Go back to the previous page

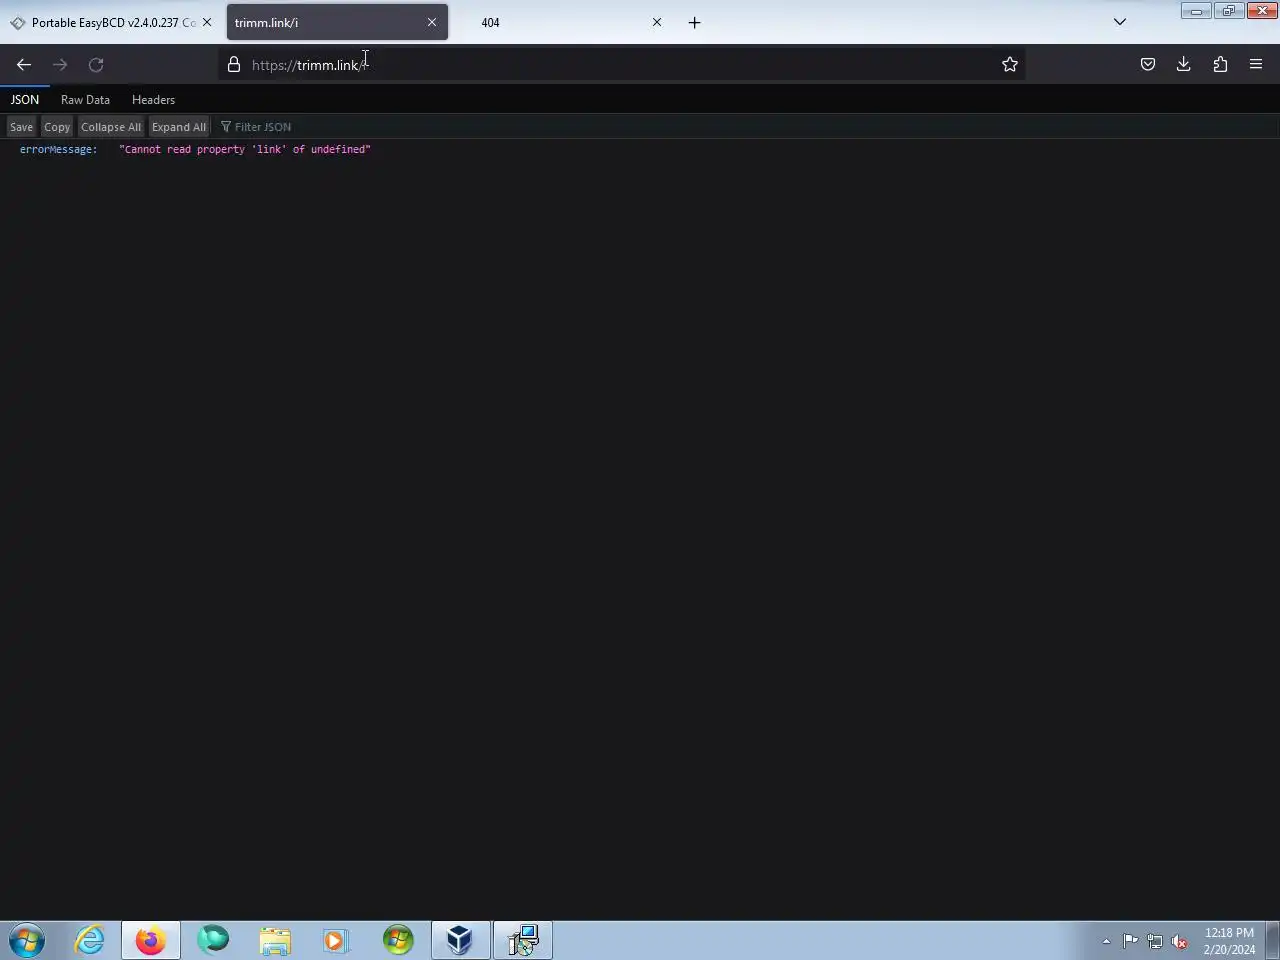point(24,64)
